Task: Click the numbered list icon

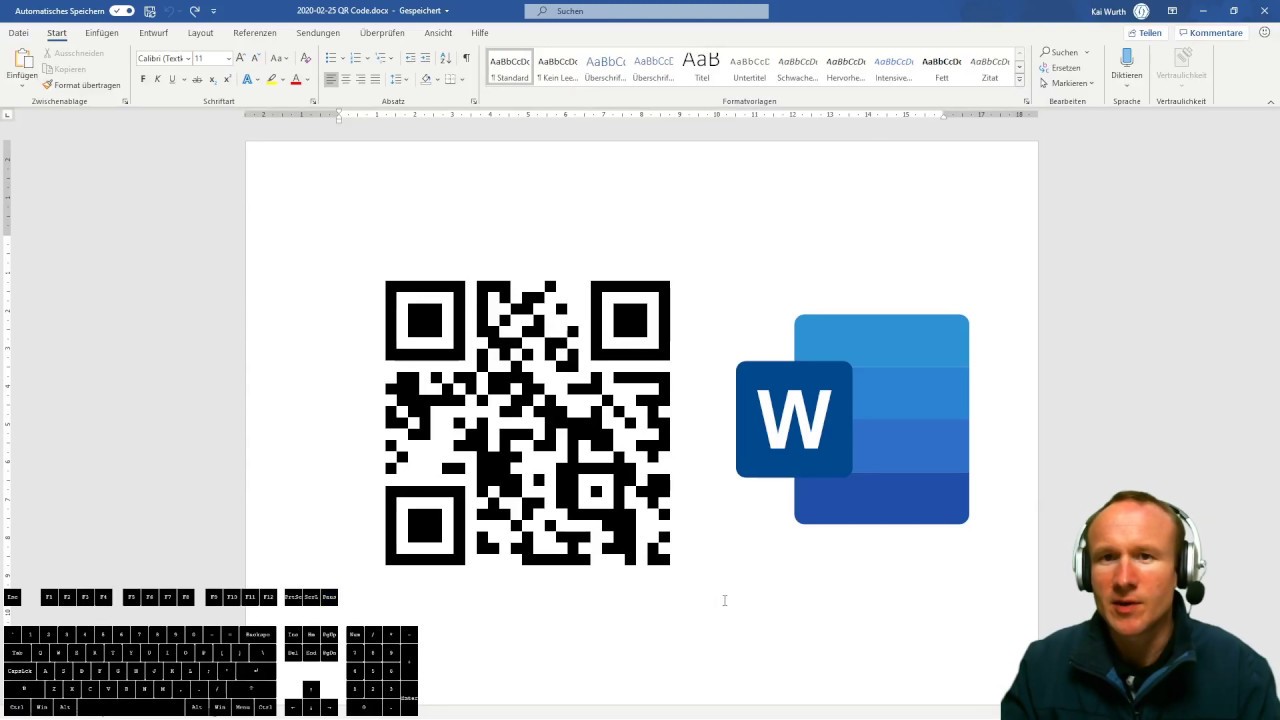Action: (x=355, y=58)
